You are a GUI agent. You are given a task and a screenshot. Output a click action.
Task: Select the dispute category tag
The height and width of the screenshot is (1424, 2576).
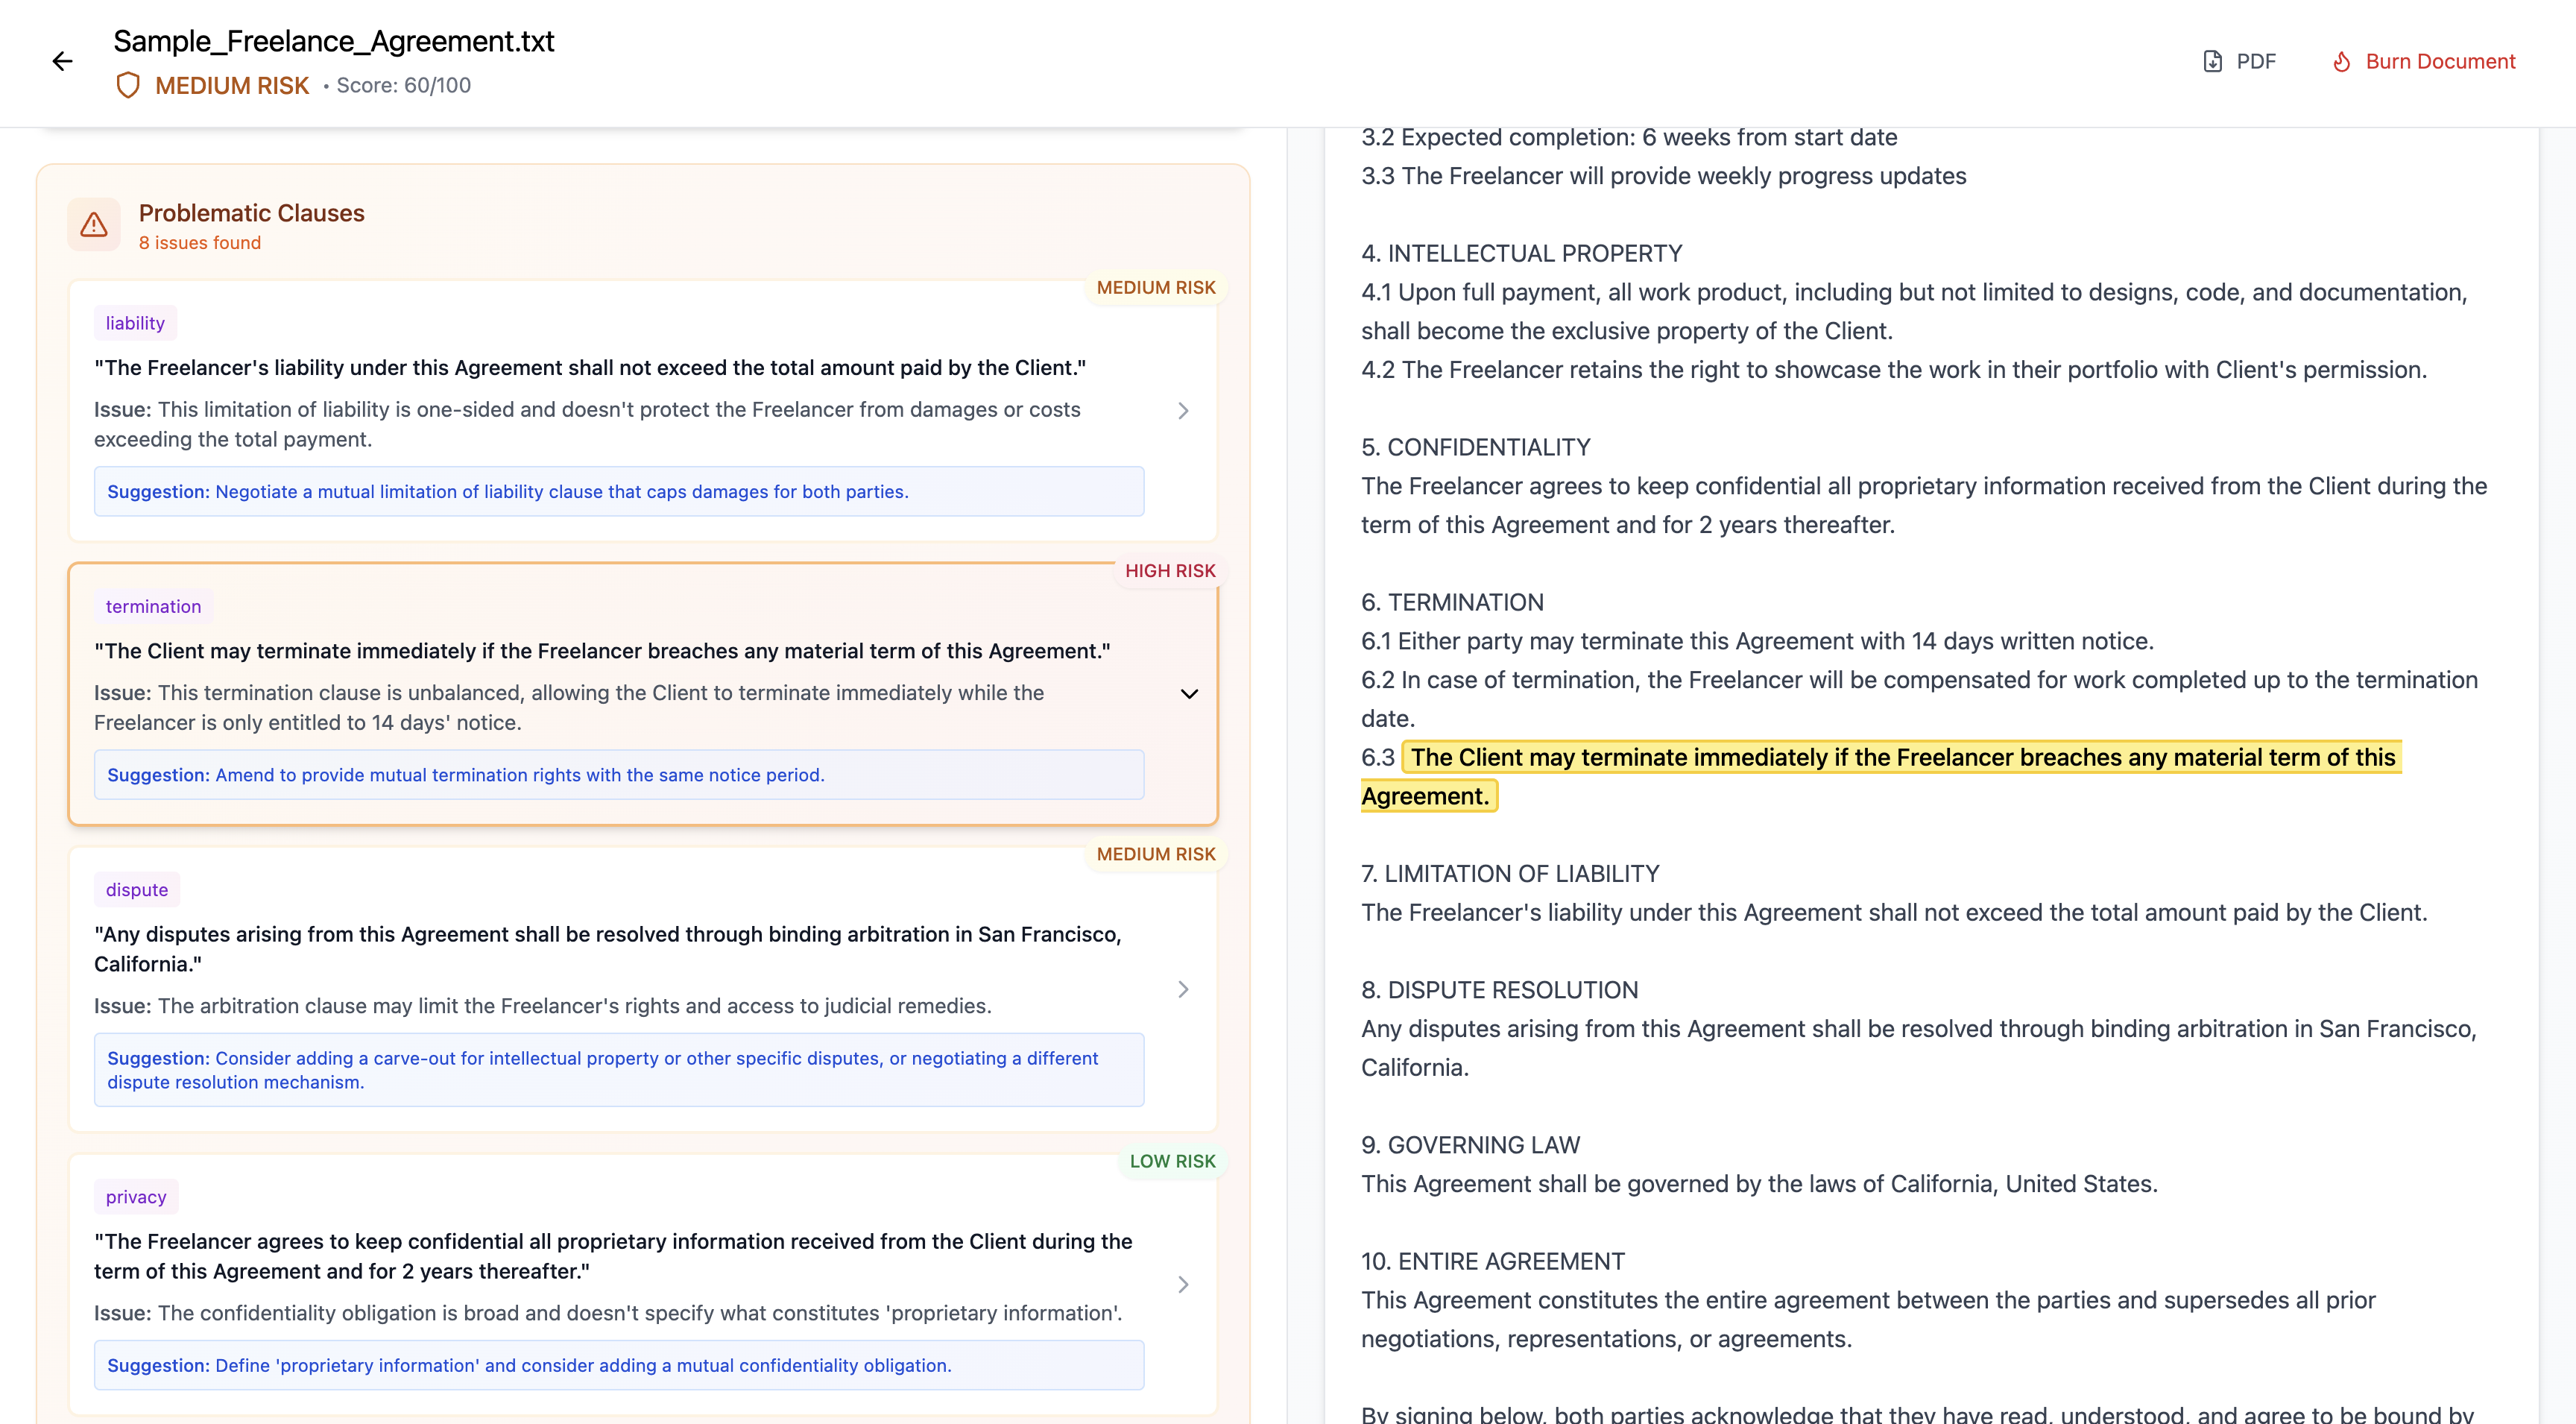[137, 889]
